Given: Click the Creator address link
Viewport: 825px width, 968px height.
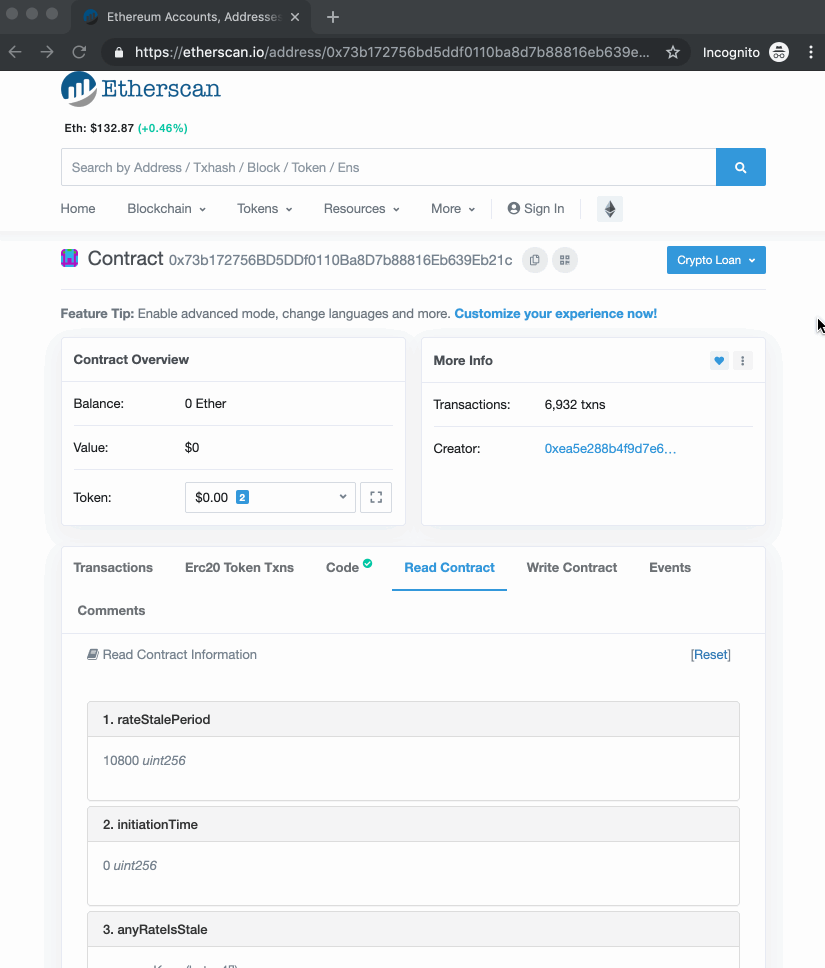Looking at the screenshot, I should point(610,449).
